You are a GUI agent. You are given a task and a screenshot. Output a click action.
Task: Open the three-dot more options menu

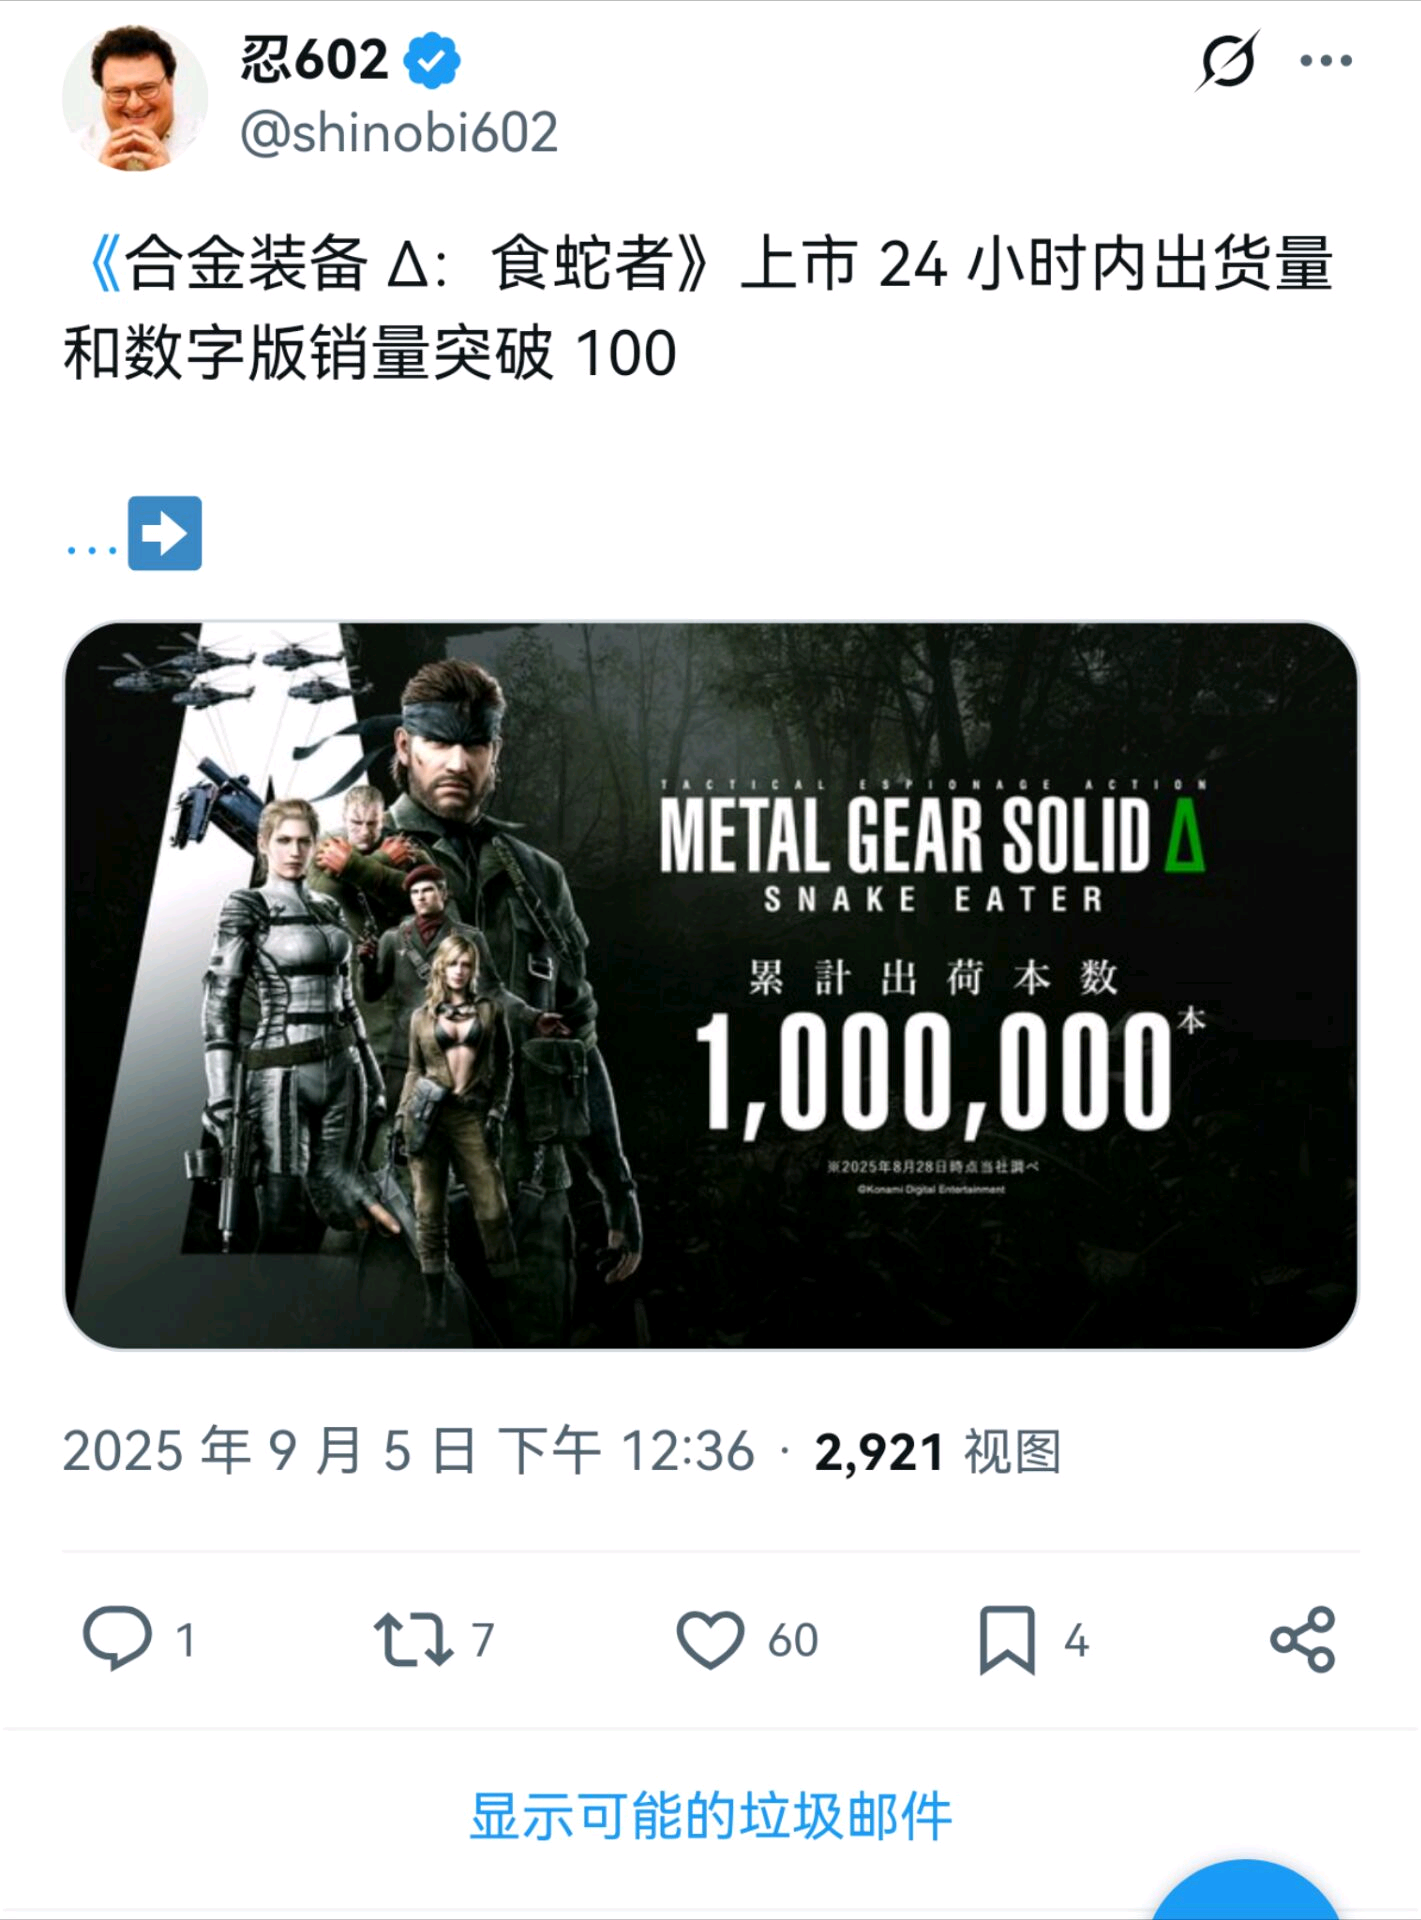(x=1326, y=61)
